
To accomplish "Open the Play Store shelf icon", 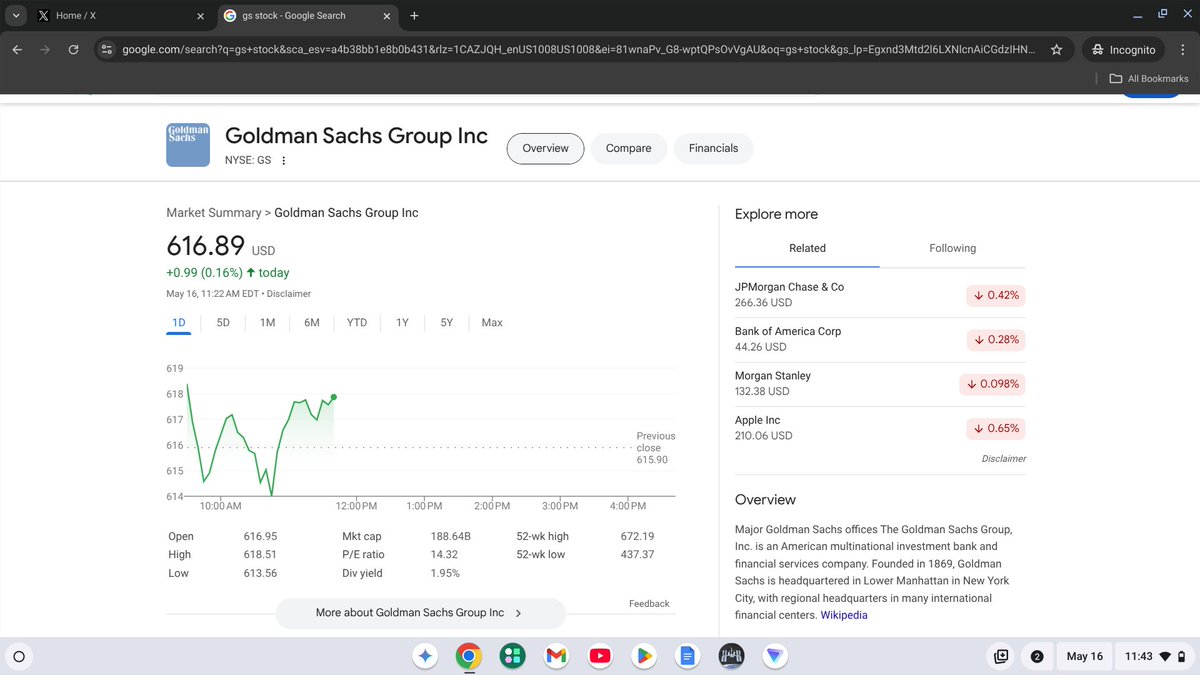I will point(643,656).
